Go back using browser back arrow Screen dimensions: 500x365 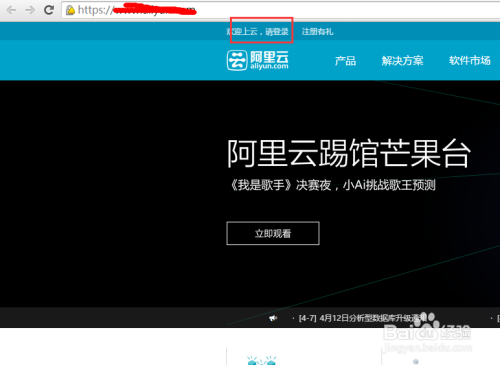pyautogui.click(x=11, y=10)
